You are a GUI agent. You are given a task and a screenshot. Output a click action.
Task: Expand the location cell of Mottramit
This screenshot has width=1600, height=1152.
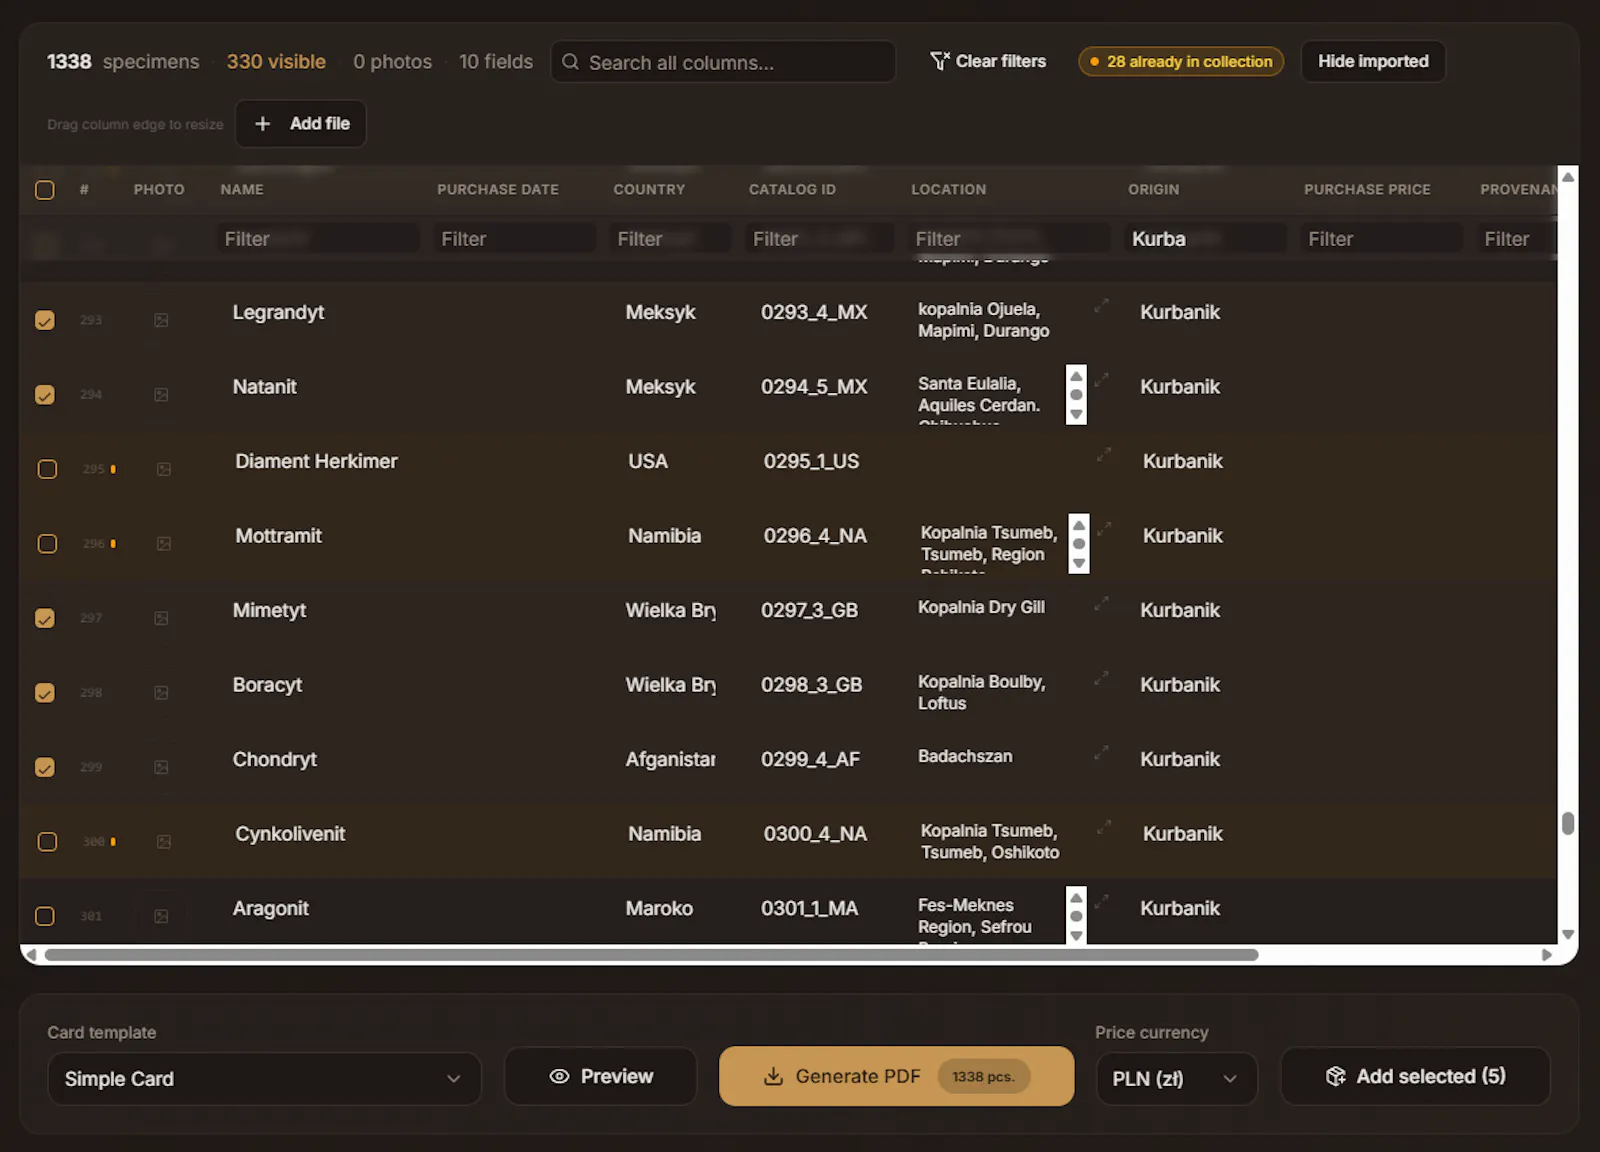tap(1104, 529)
